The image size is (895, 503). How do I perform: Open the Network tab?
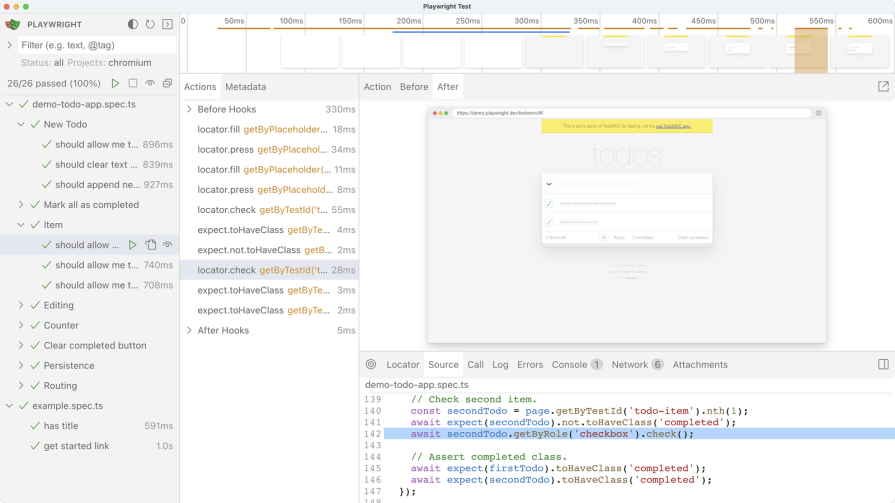click(x=630, y=365)
